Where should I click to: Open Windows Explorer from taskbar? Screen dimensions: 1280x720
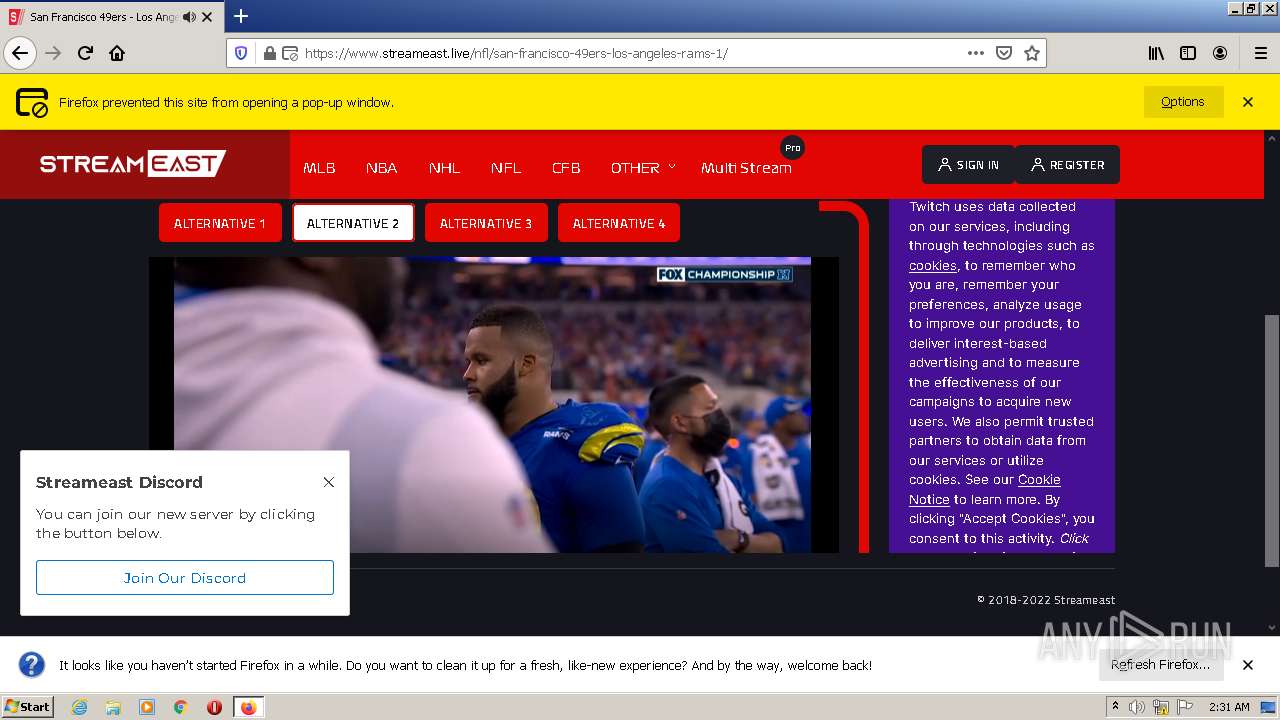tap(113, 707)
